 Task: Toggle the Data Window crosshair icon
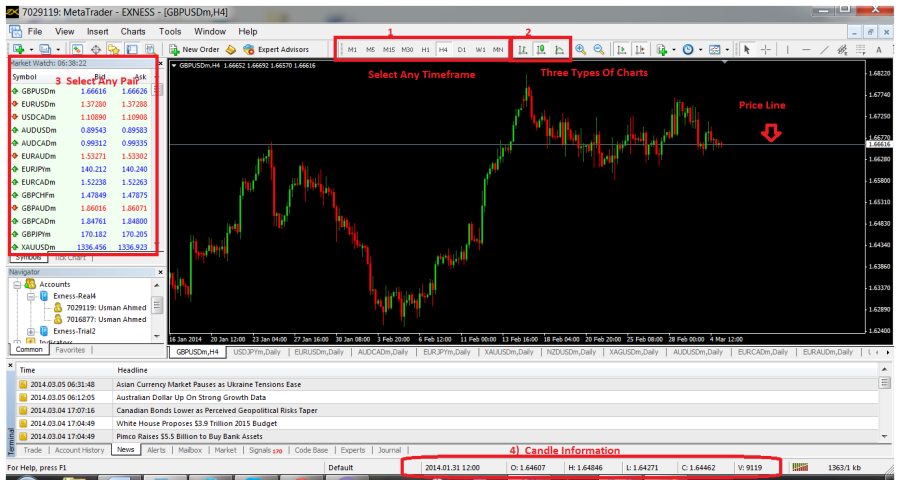[x=96, y=49]
